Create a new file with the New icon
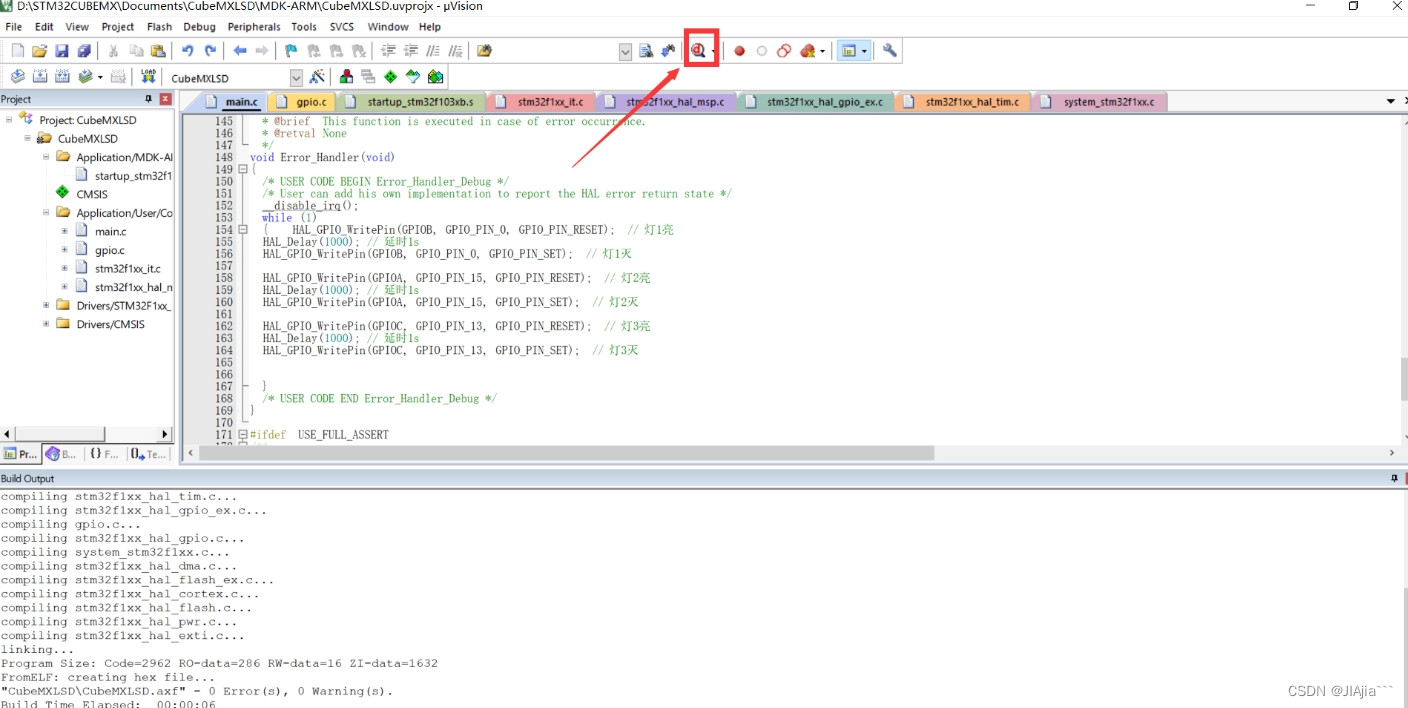 (17, 51)
